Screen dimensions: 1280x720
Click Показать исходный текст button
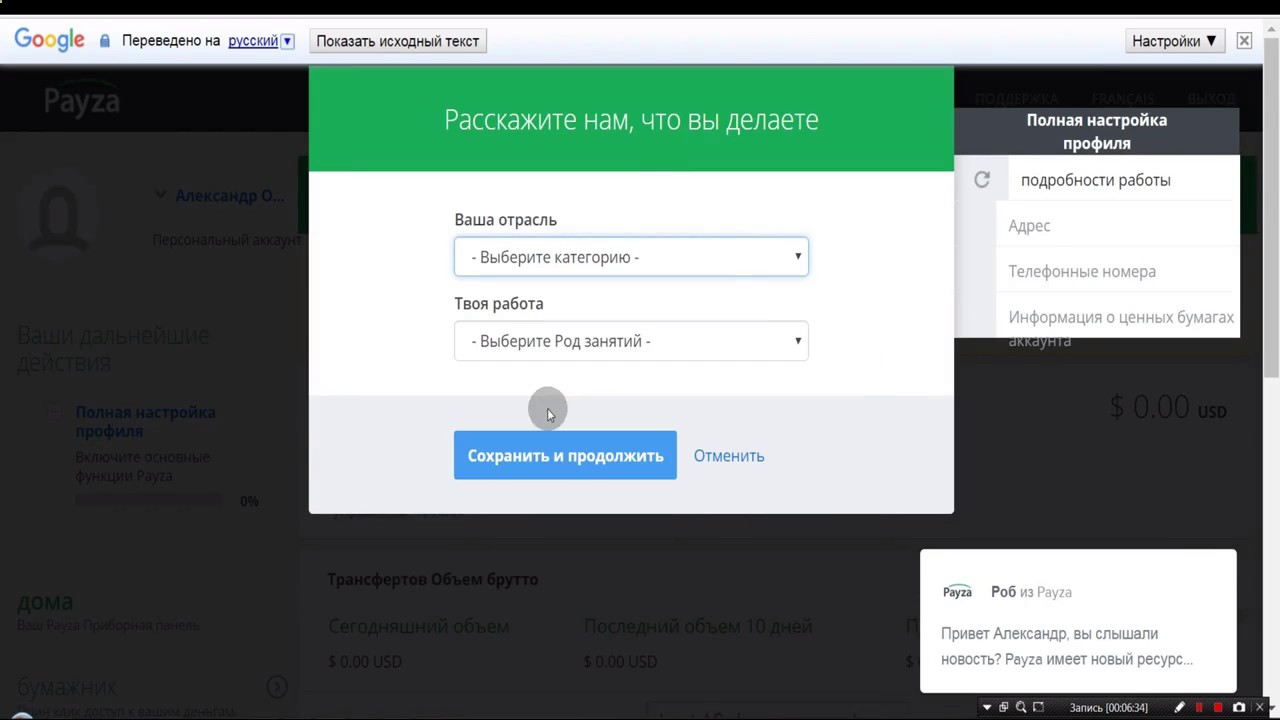tap(398, 41)
